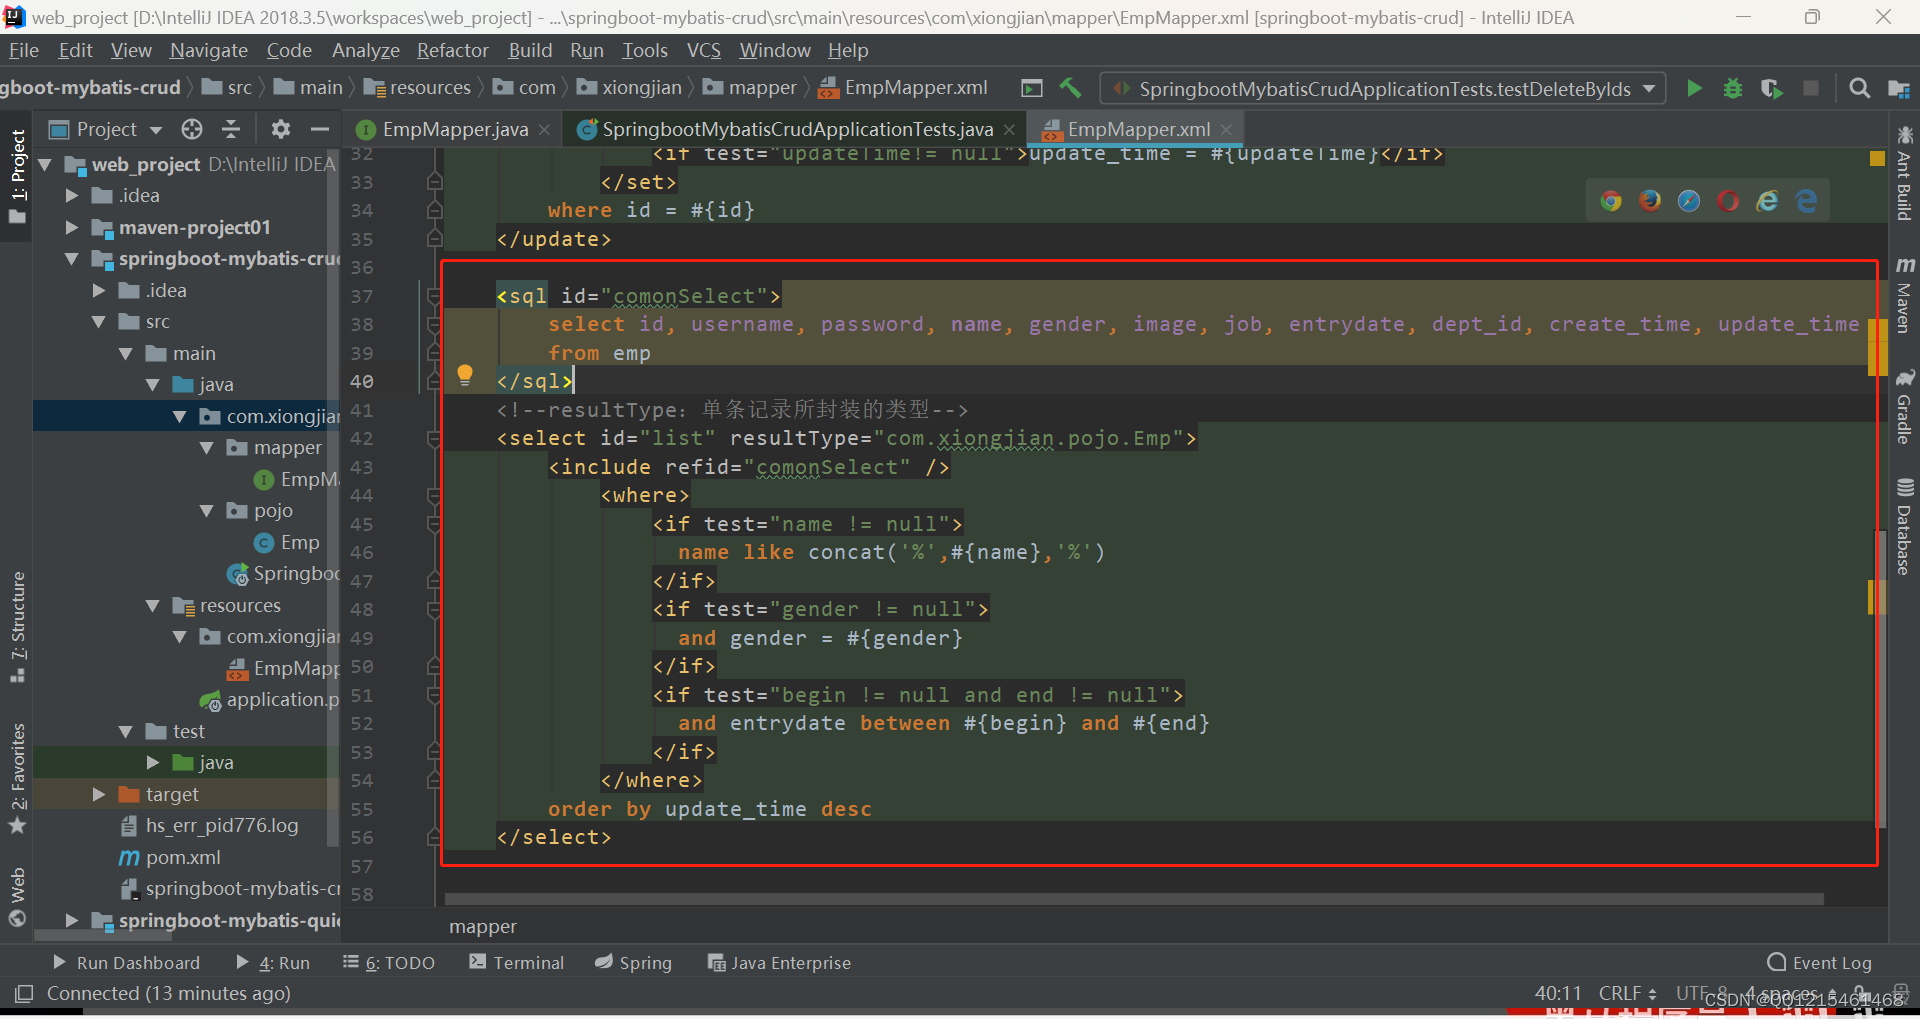Change CRLF line separator setting
This screenshot has width=1920, height=1019.
point(1627,993)
